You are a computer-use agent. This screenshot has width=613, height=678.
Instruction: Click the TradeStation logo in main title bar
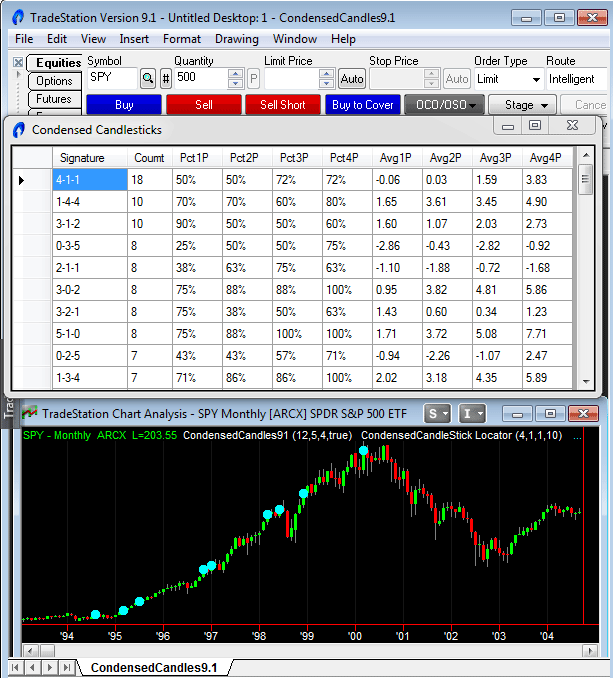(x=18, y=17)
